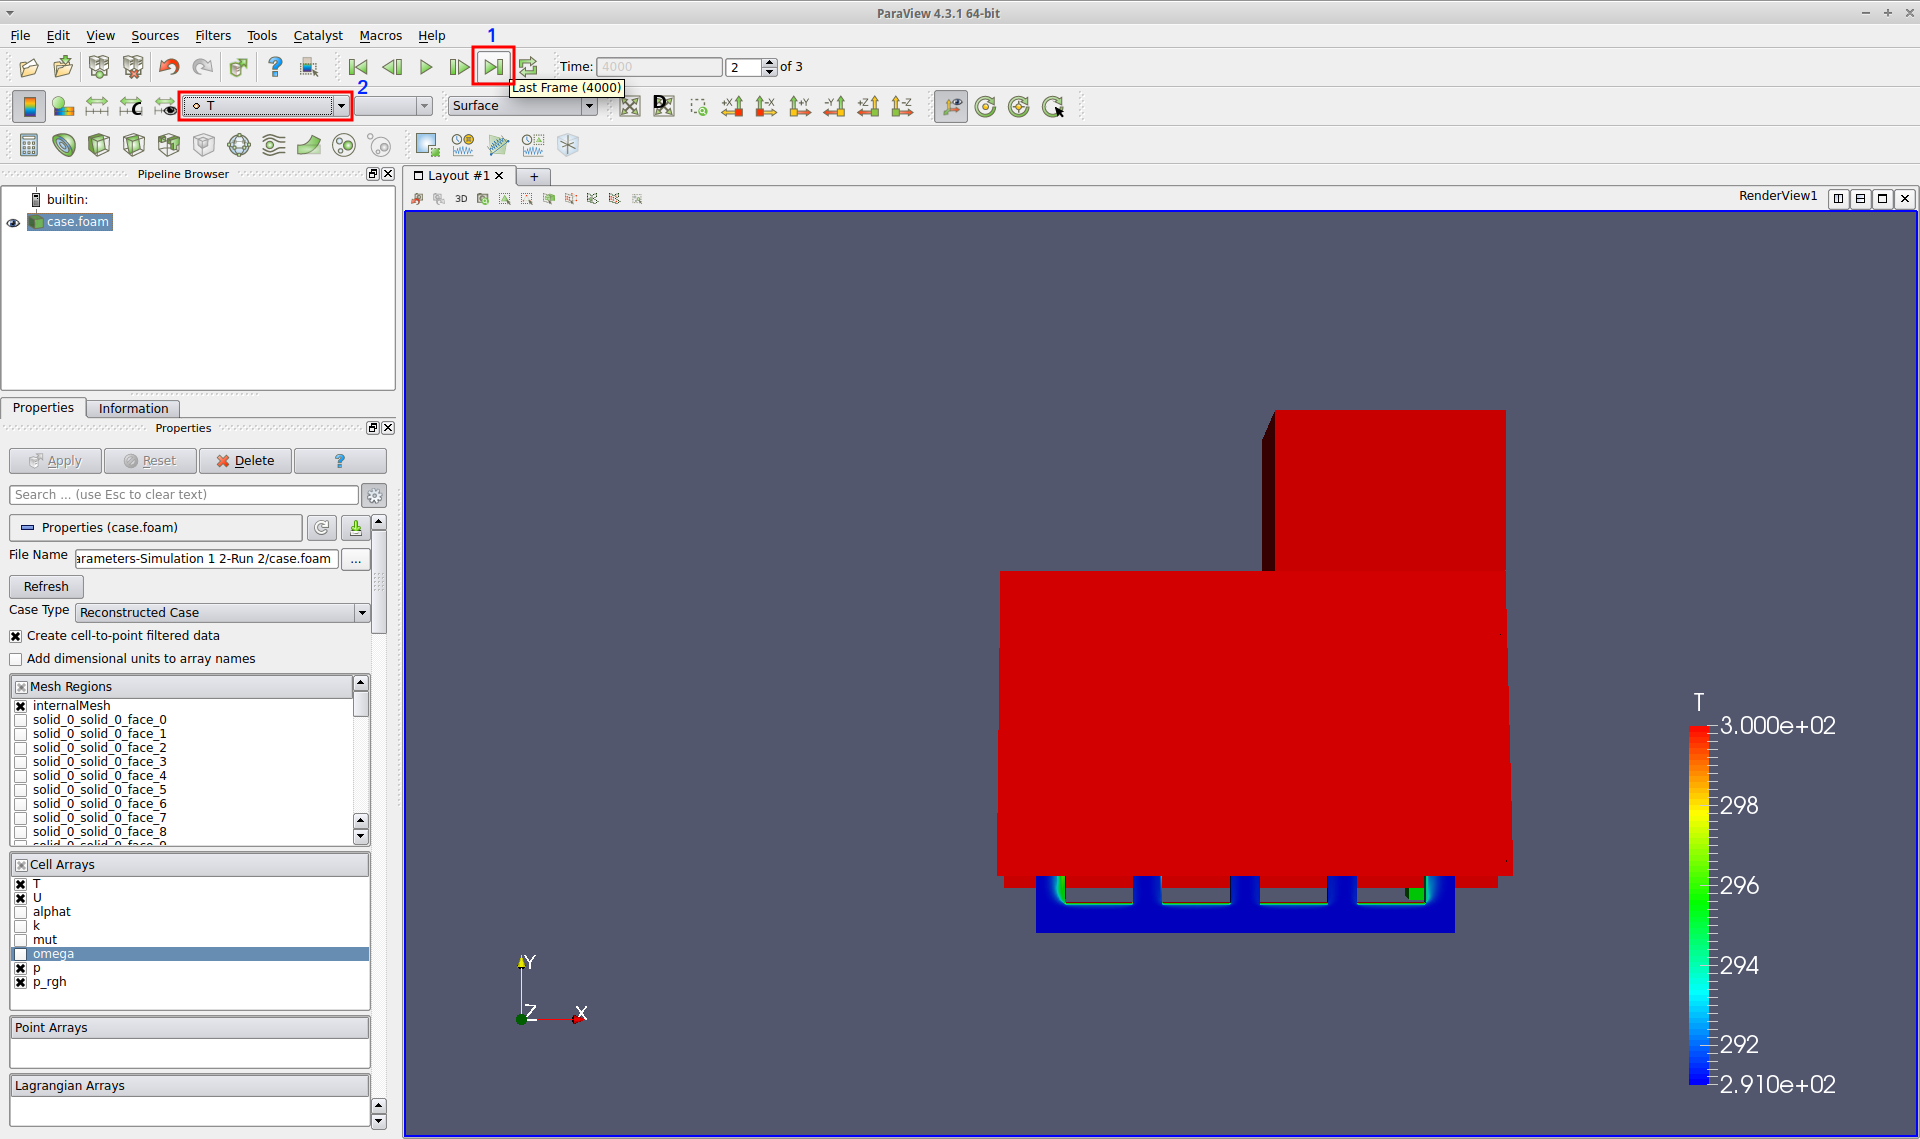
Task: Click the Reset Camera icon
Action: (x=629, y=106)
